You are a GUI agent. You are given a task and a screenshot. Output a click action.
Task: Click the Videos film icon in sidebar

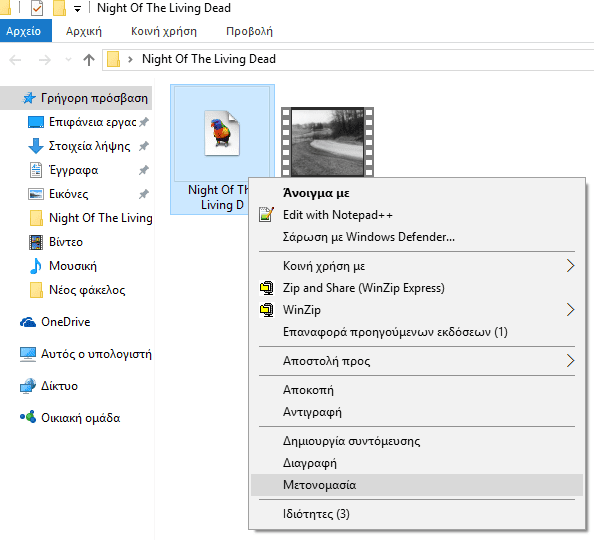pyautogui.click(x=36, y=242)
